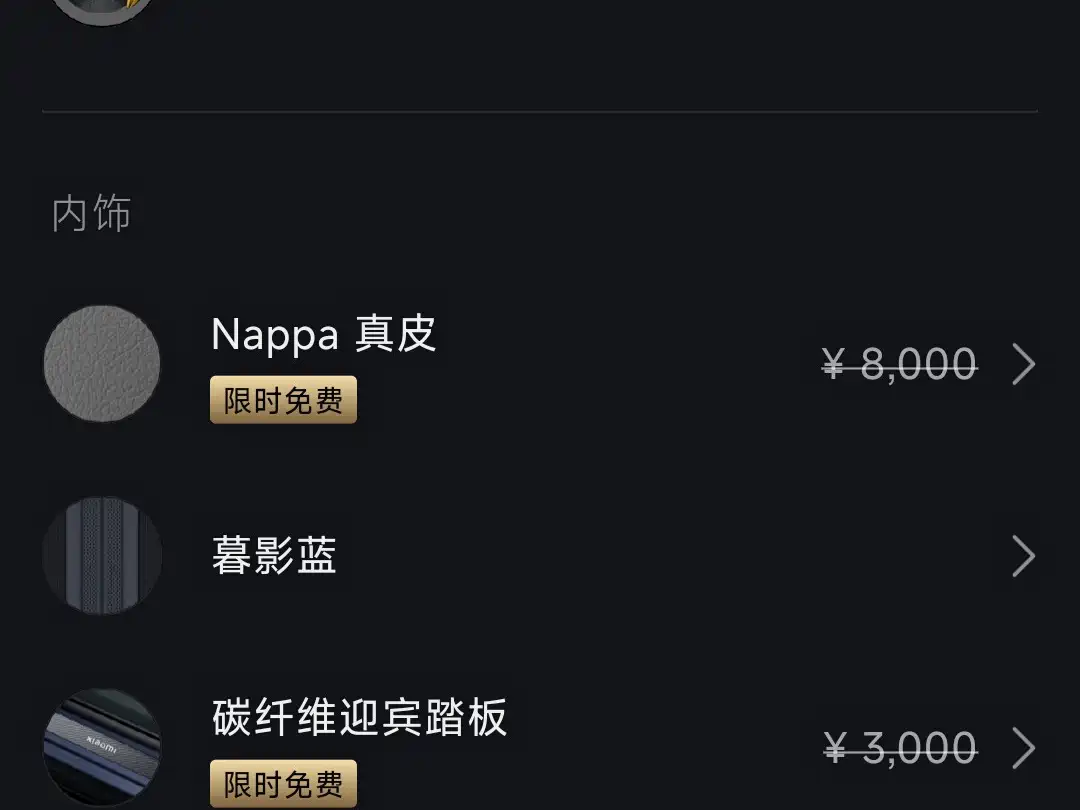Select the gray Nappa leather swatch
The image size is (1080, 810).
[102, 363]
